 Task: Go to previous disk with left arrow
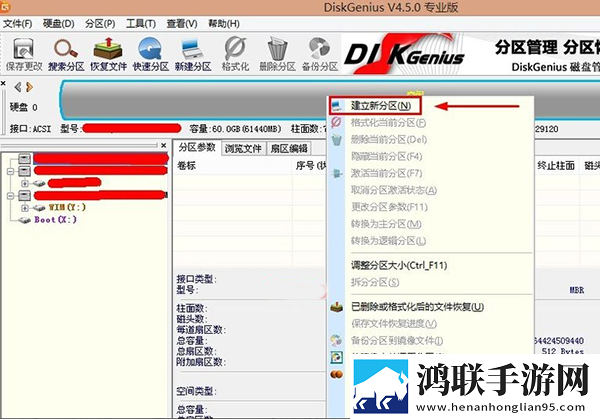click(18, 87)
